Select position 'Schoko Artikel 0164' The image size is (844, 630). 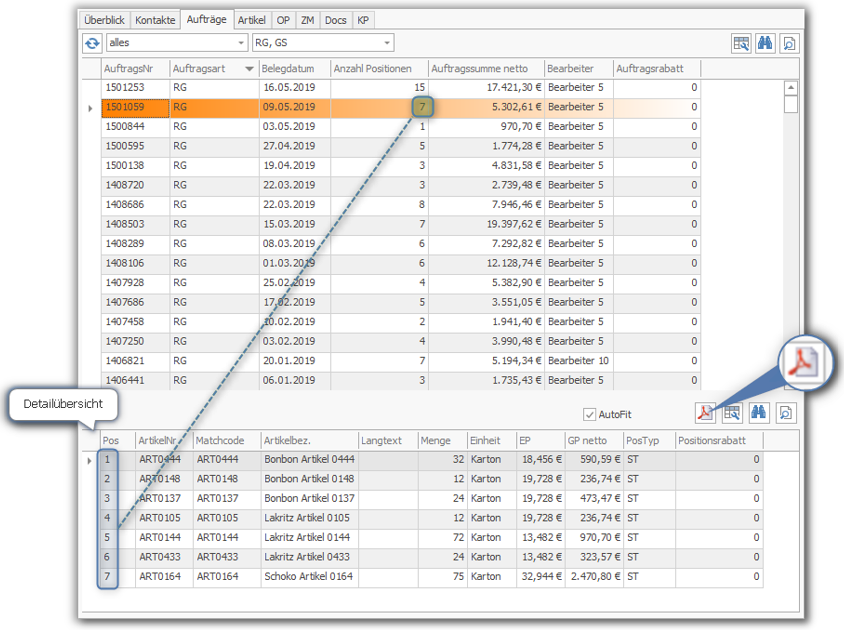coord(310,576)
